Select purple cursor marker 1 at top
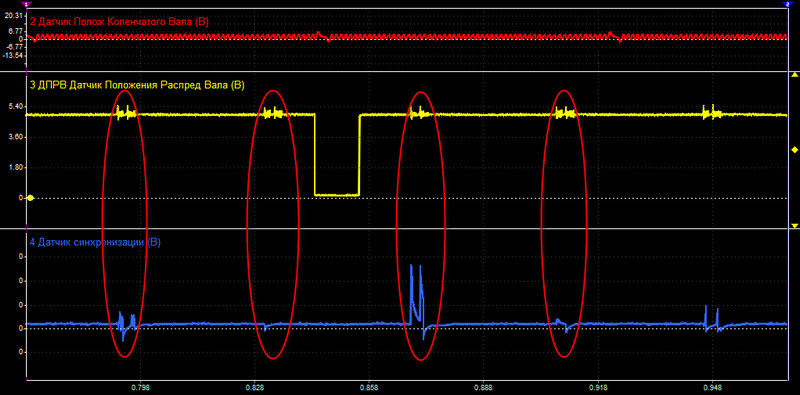Viewport: 800px width, 395px height. pos(26,4)
